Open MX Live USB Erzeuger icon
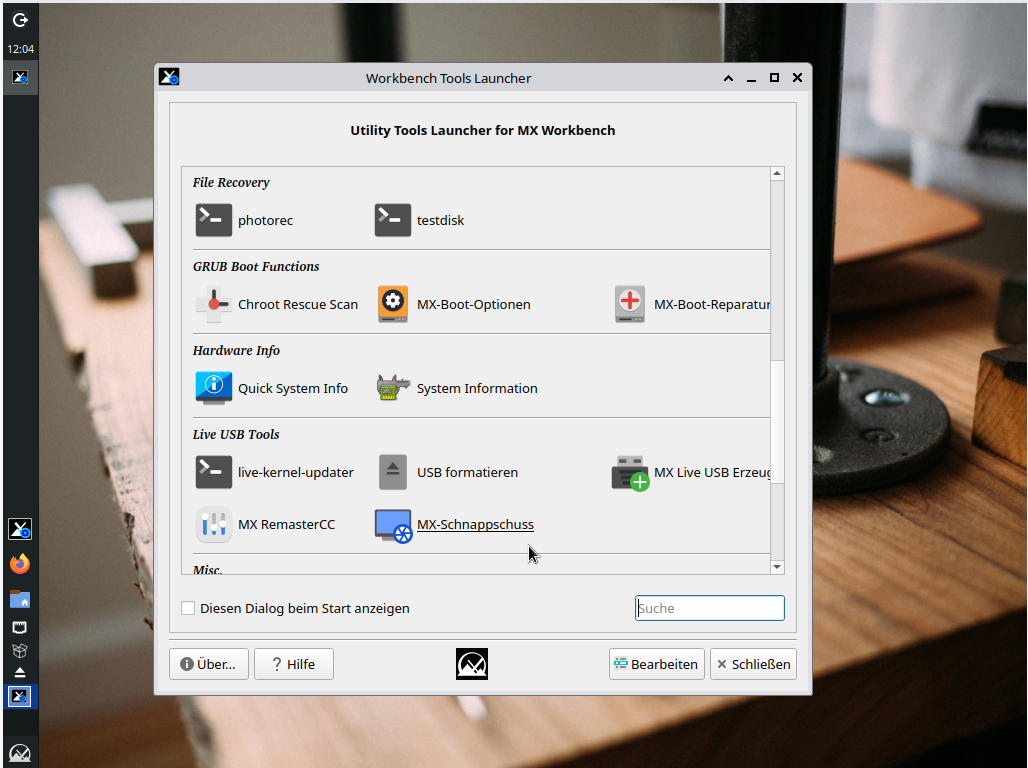This screenshot has width=1028, height=768. (x=630, y=473)
